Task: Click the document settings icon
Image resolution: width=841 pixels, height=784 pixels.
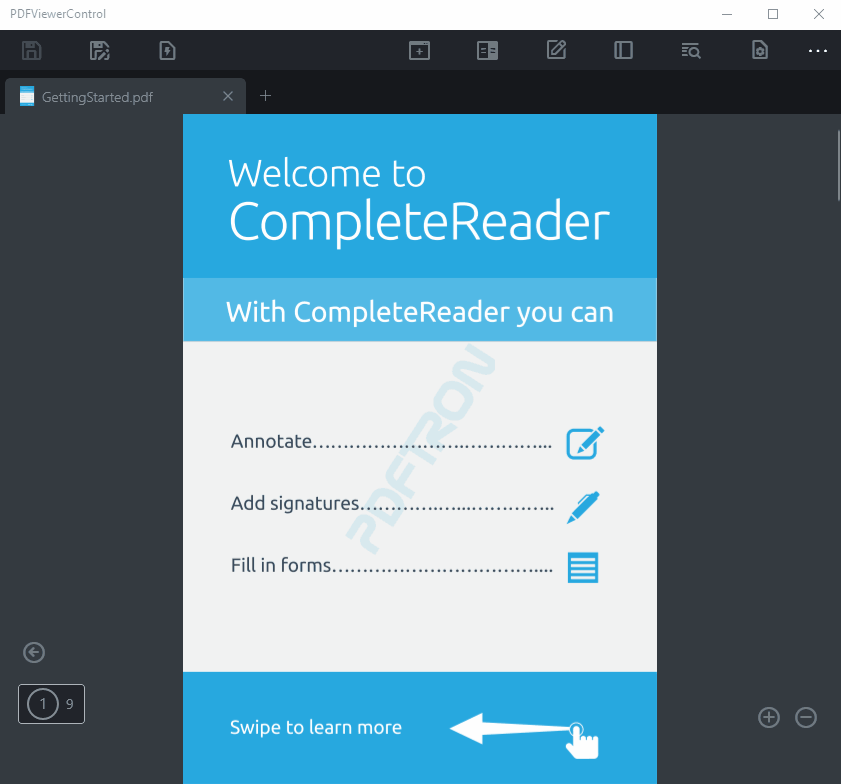Action: [760, 50]
